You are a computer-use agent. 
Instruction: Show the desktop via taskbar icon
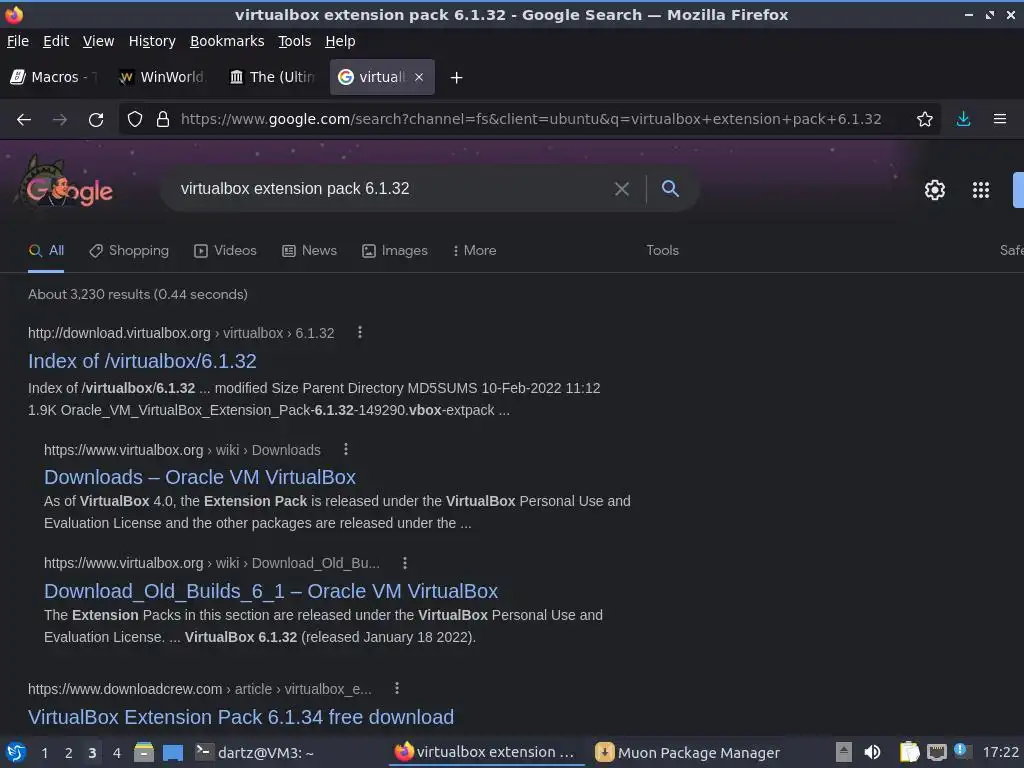[x=173, y=752]
